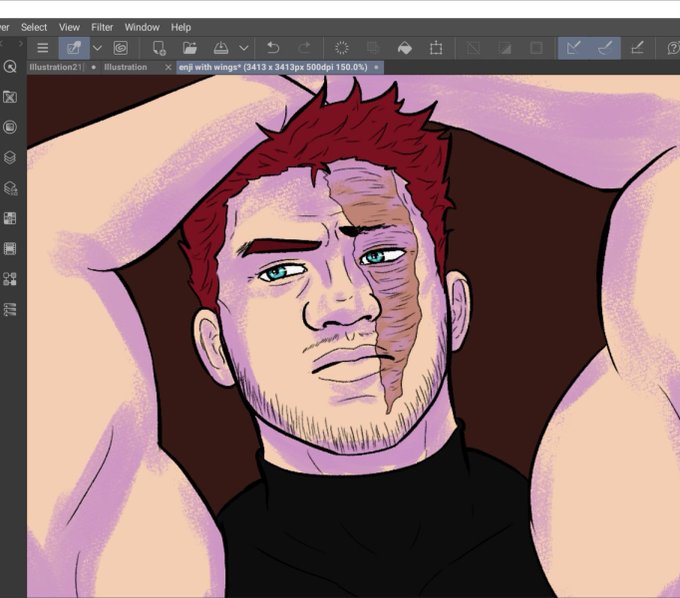Open the connected squares icon in the sidebar
The width and height of the screenshot is (680, 598).
pyautogui.click(x=10, y=279)
